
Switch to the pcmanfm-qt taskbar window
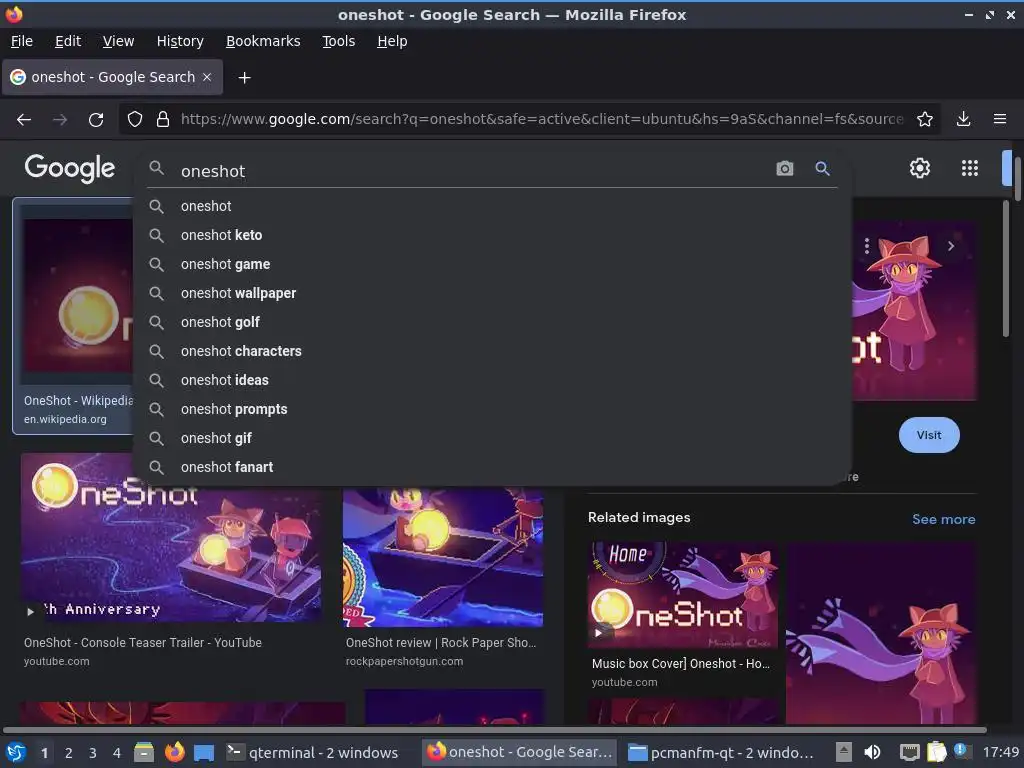721,752
